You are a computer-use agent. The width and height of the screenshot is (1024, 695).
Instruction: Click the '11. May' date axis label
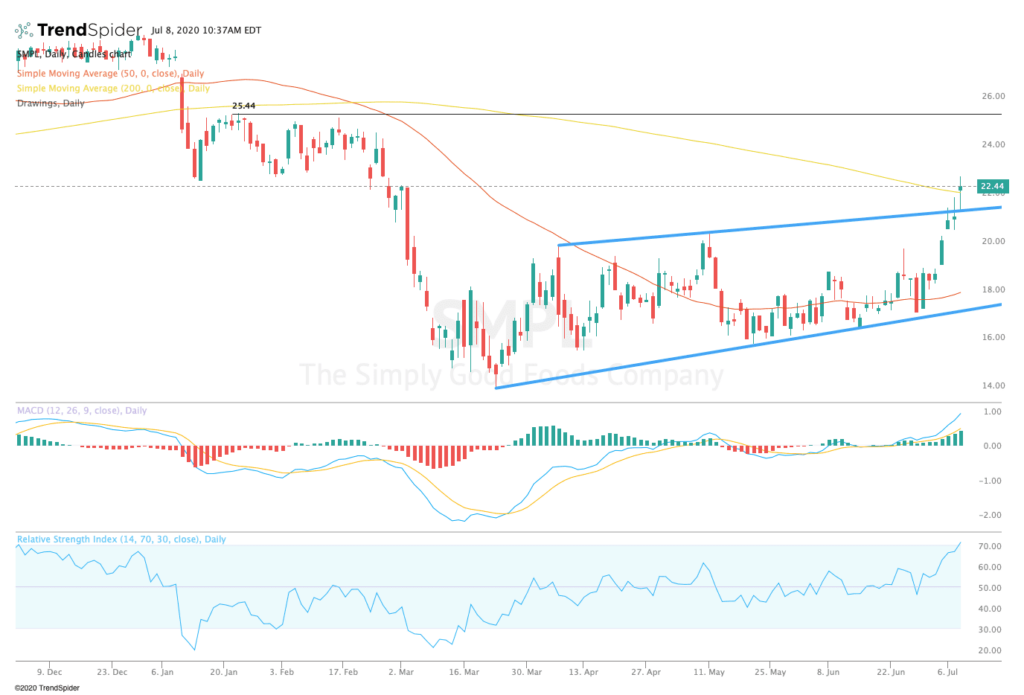[709, 672]
